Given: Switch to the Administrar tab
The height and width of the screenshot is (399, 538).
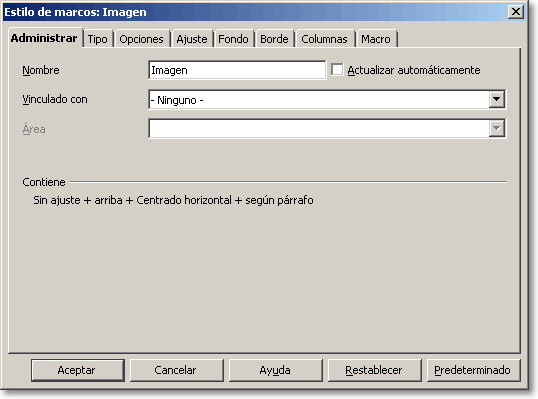Looking at the screenshot, I should click(44, 38).
